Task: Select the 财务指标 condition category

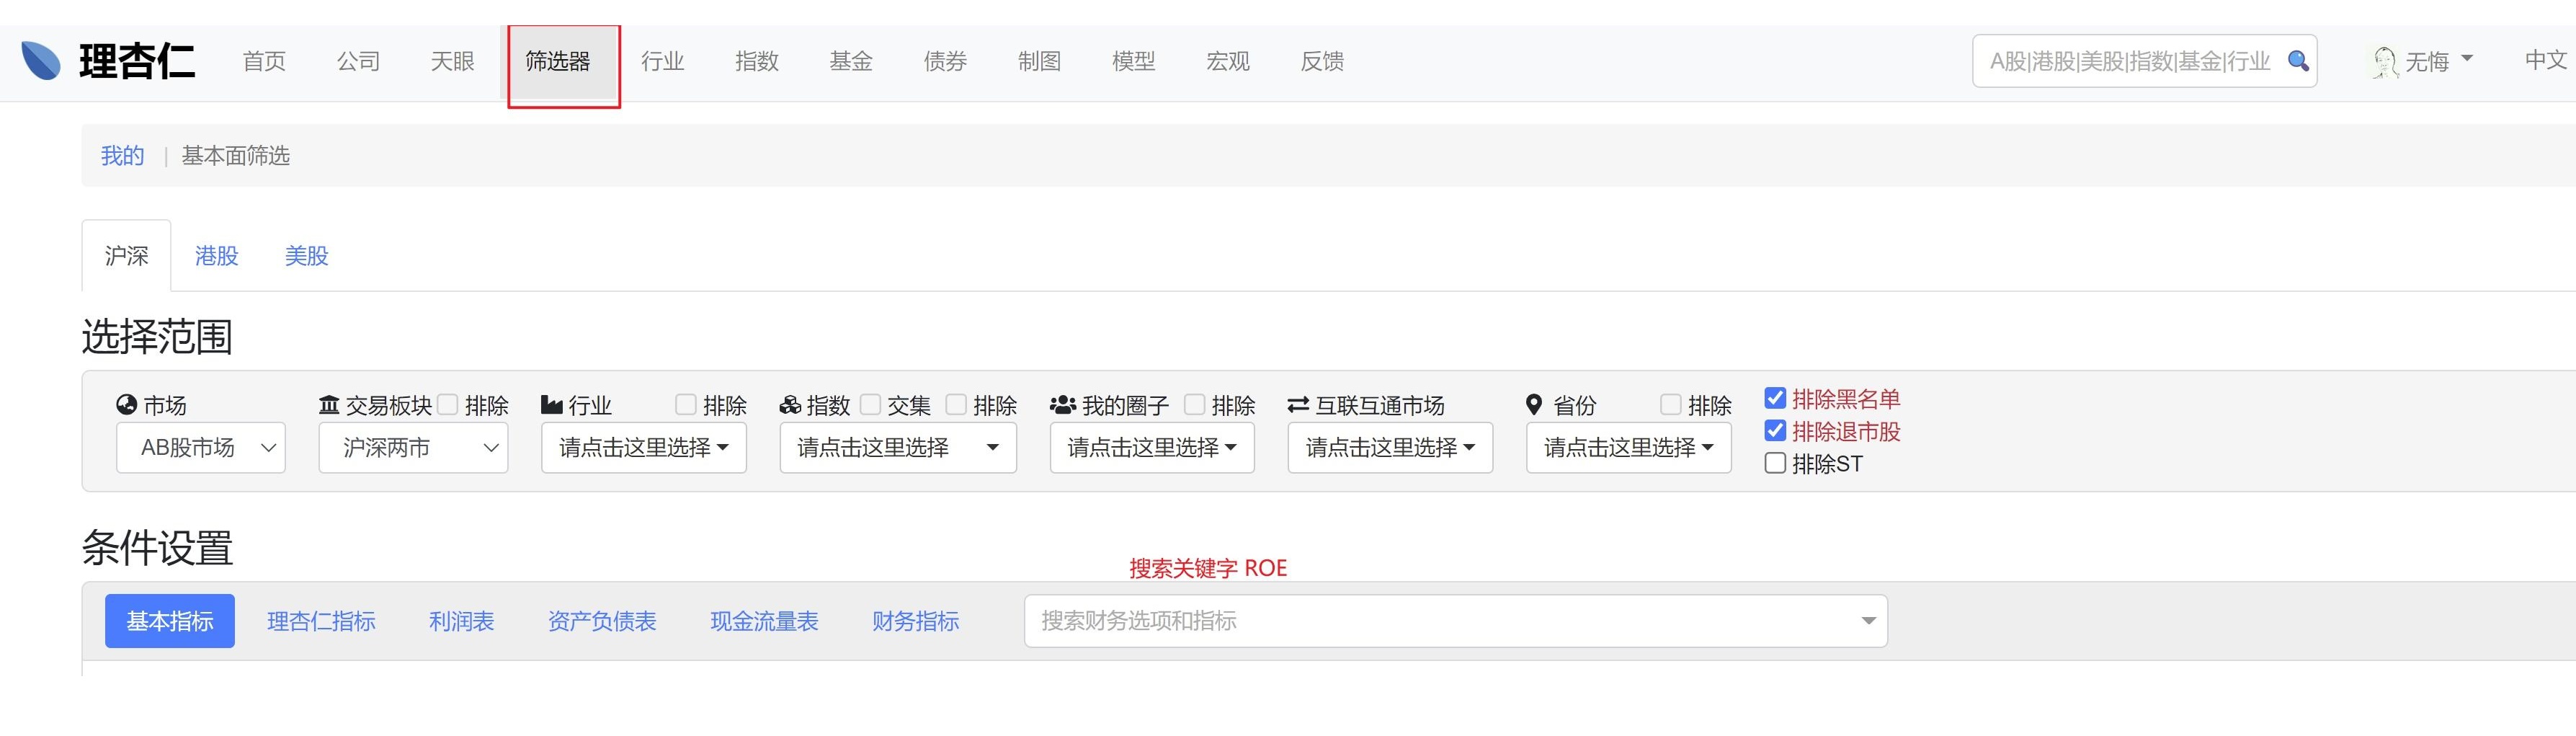Action: pyautogui.click(x=915, y=621)
